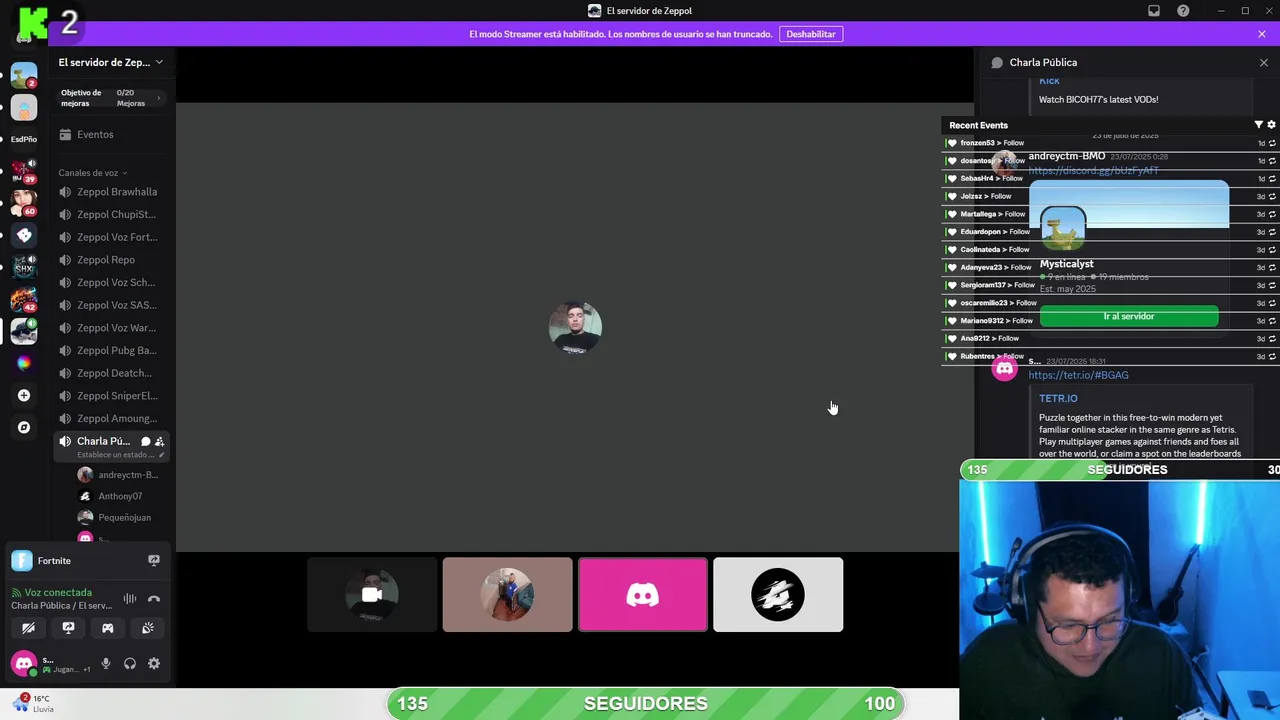
Task: Toggle camera on in voice panel
Action: pos(28,628)
